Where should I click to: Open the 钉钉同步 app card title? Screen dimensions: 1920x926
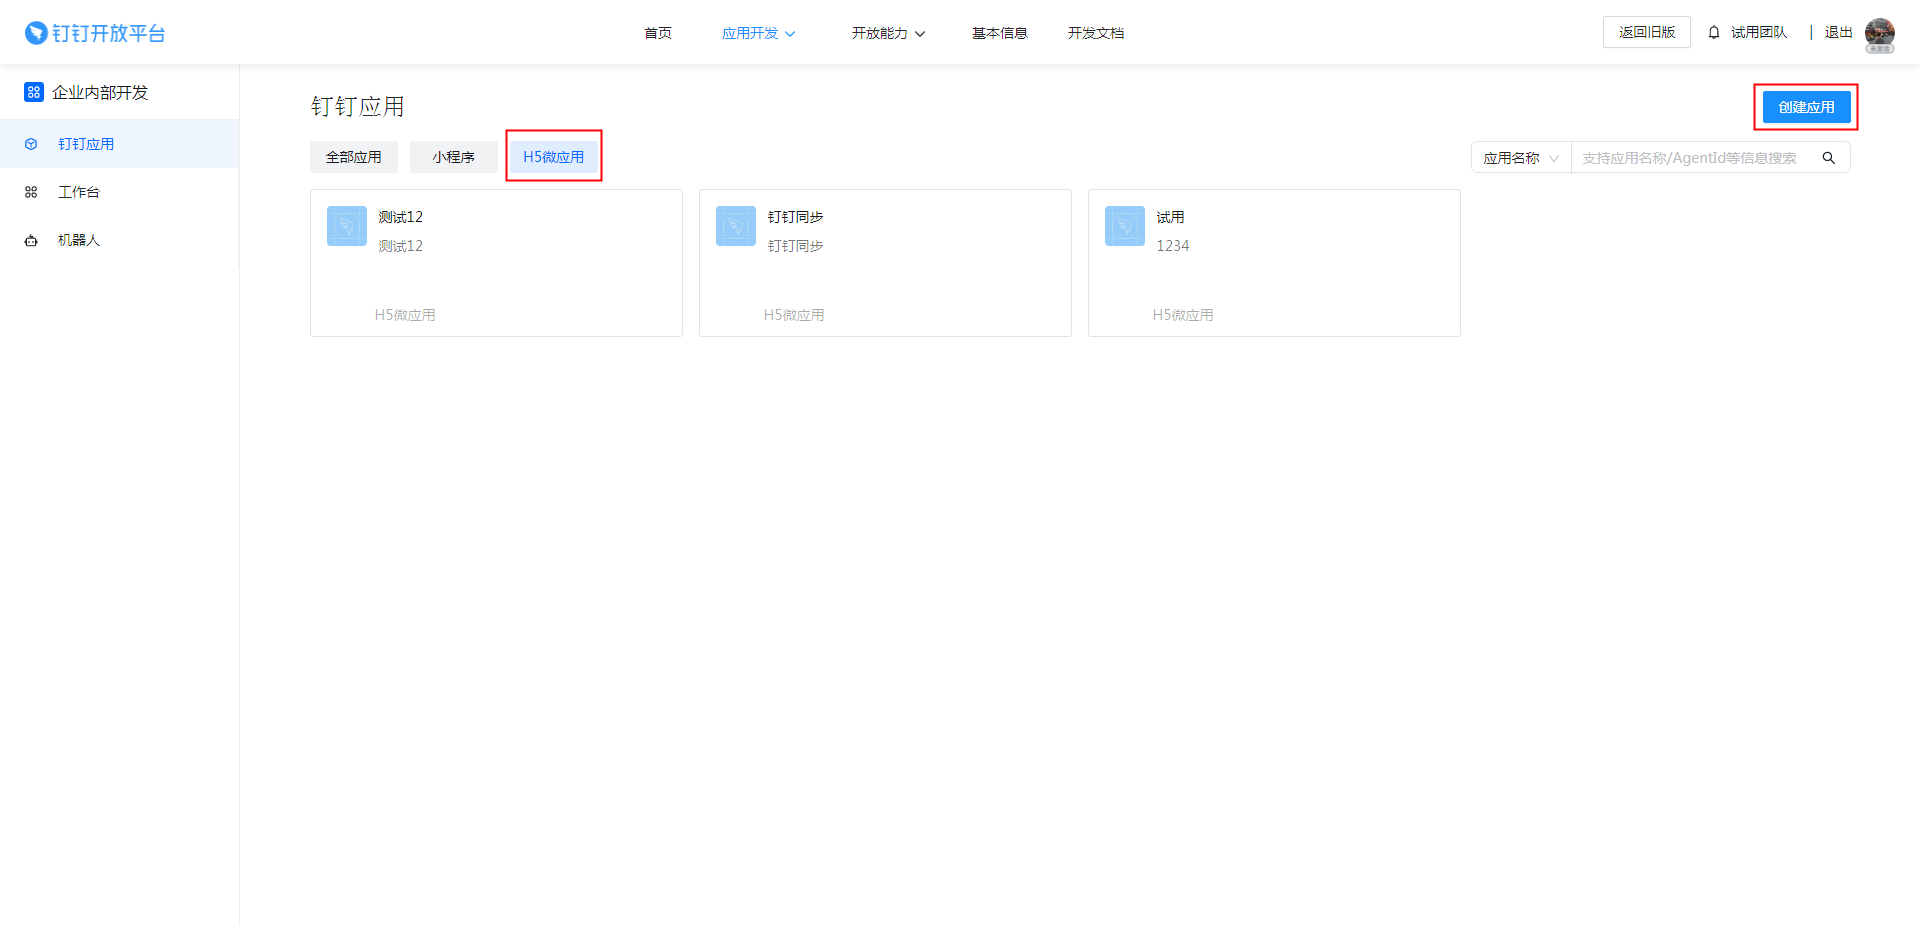click(x=796, y=217)
